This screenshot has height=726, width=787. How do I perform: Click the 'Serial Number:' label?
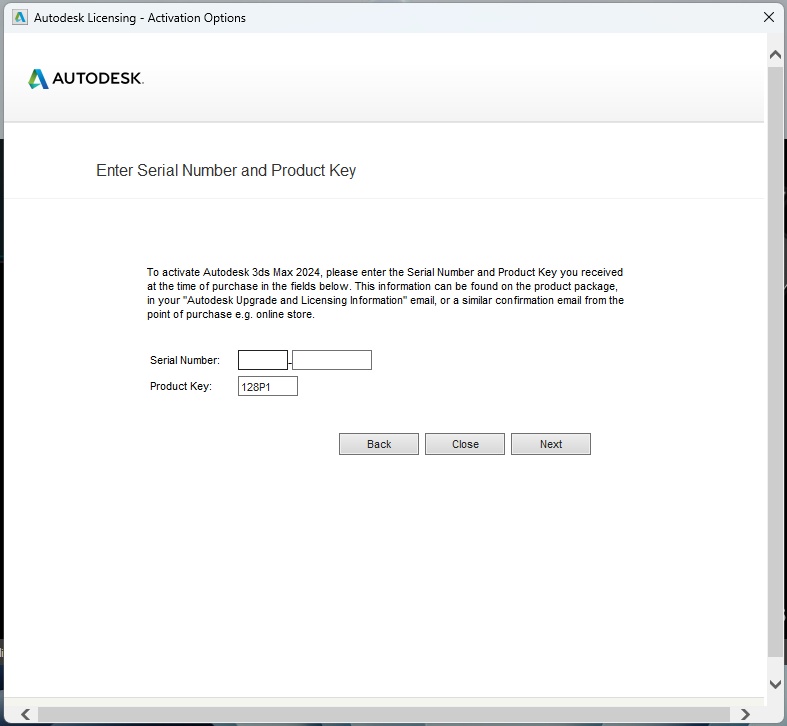[185, 360]
